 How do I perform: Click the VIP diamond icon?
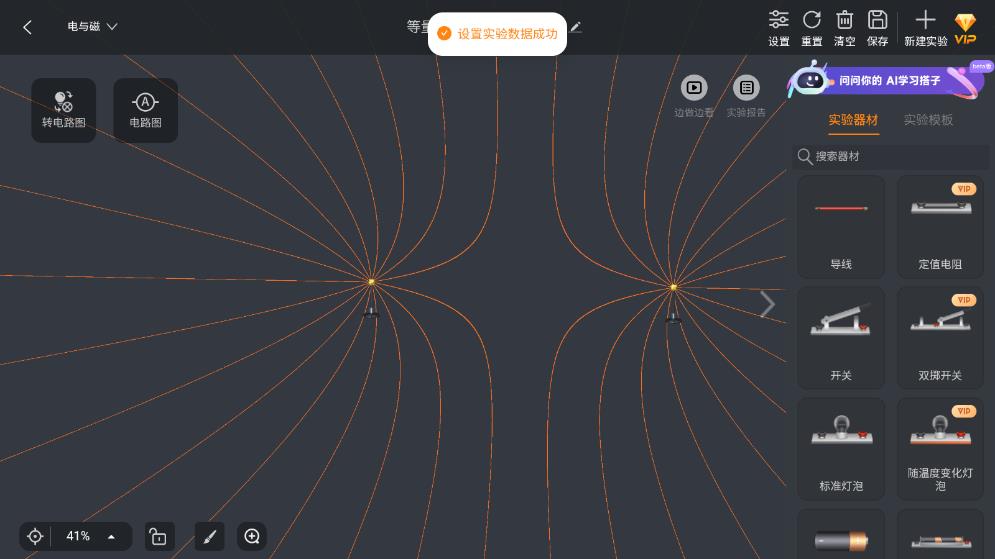[965, 27]
